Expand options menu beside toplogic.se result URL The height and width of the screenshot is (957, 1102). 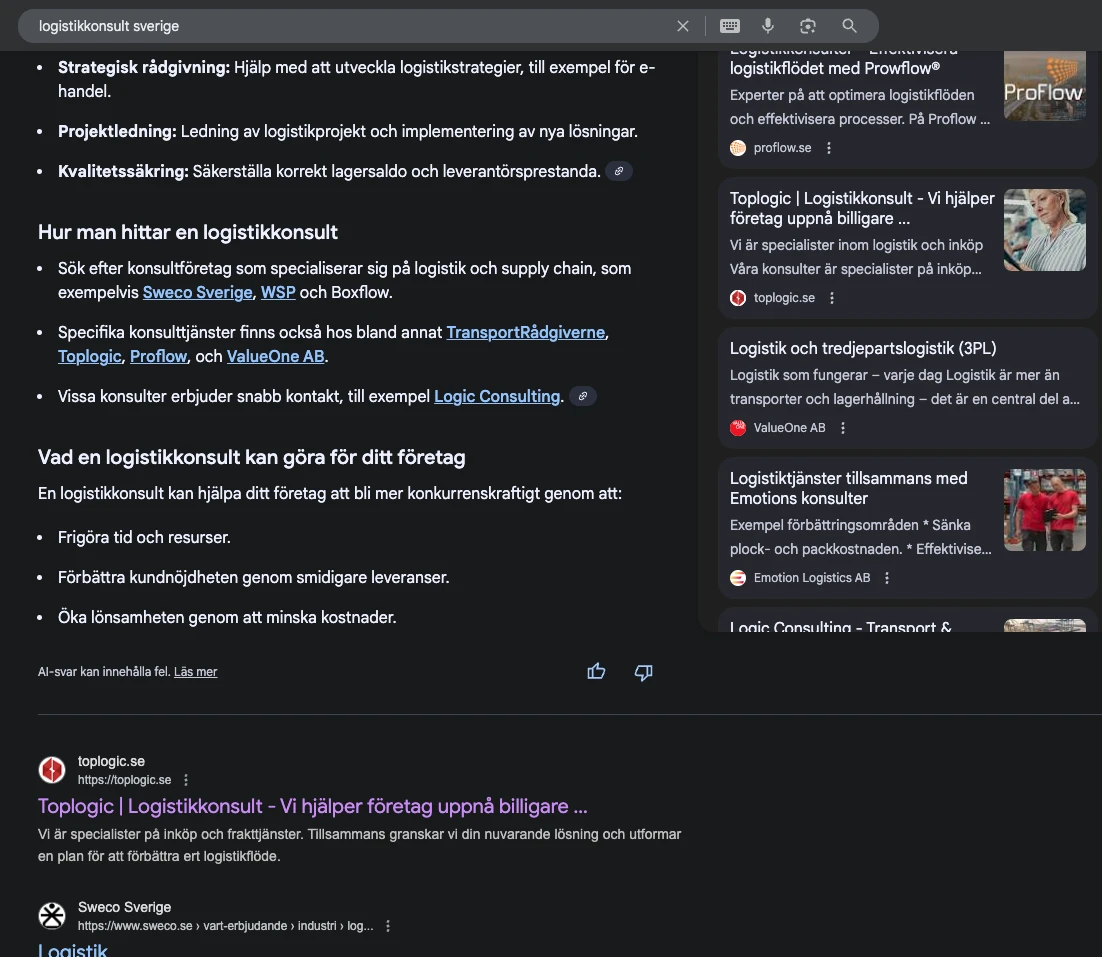click(186, 780)
